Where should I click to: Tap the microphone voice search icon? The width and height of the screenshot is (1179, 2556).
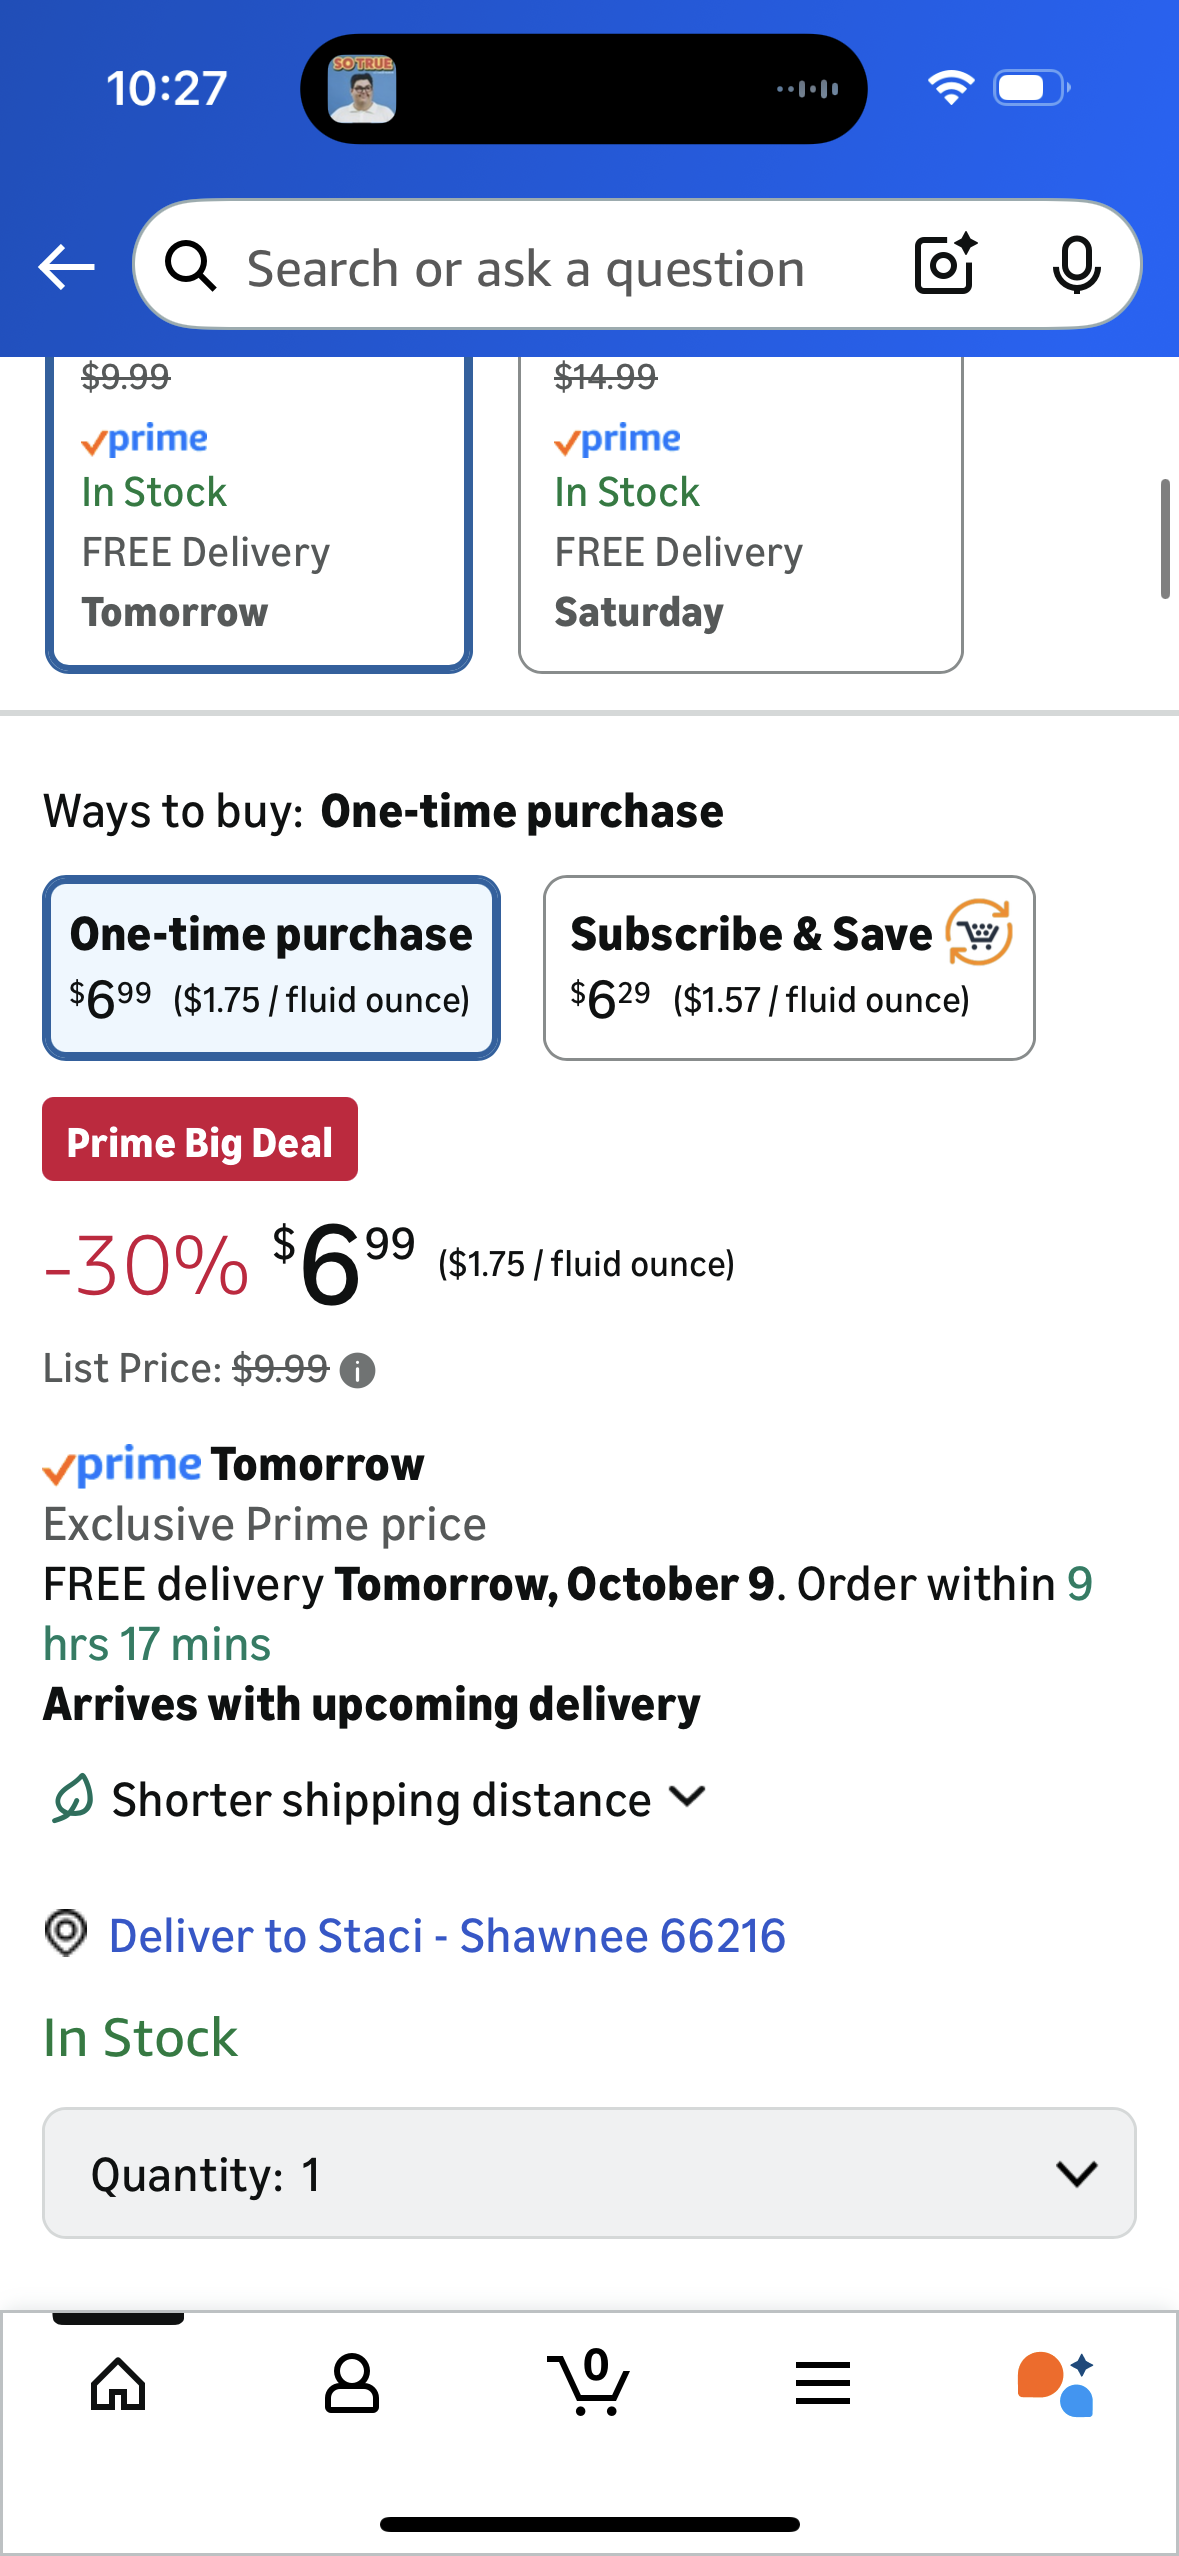click(1076, 265)
